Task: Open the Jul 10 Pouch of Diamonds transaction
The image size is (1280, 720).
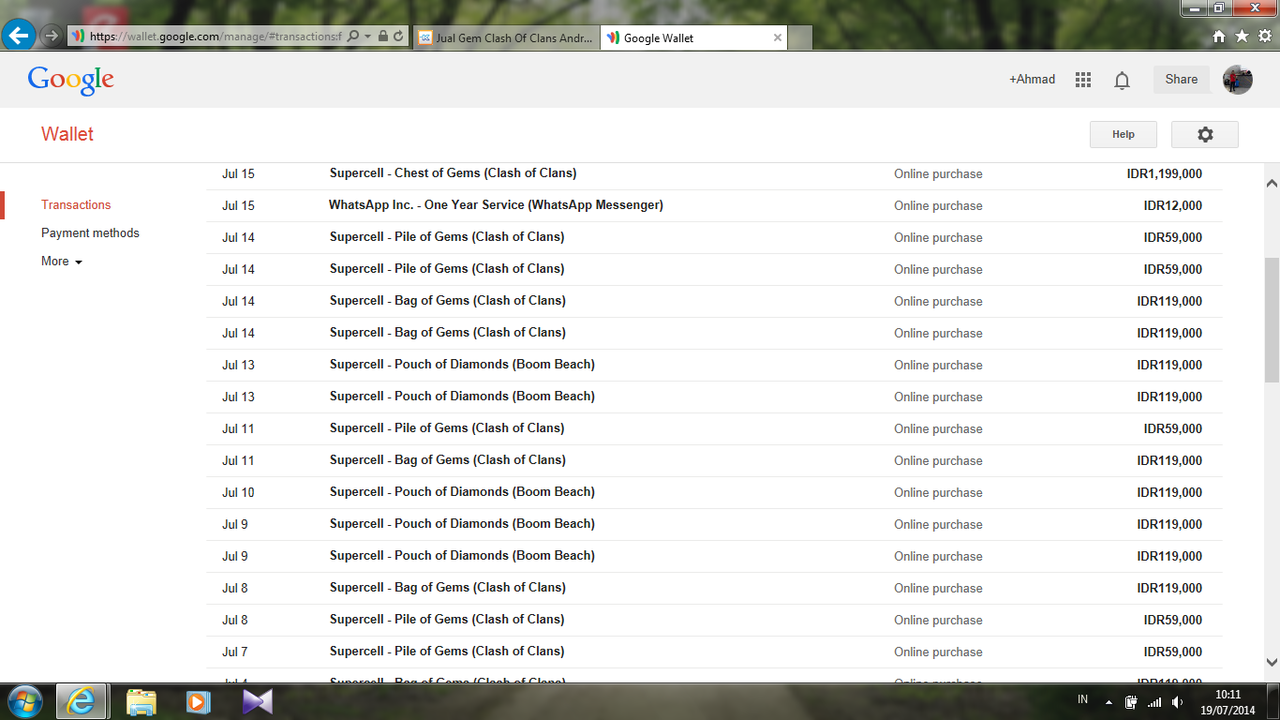Action: pyautogui.click(x=714, y=492)
